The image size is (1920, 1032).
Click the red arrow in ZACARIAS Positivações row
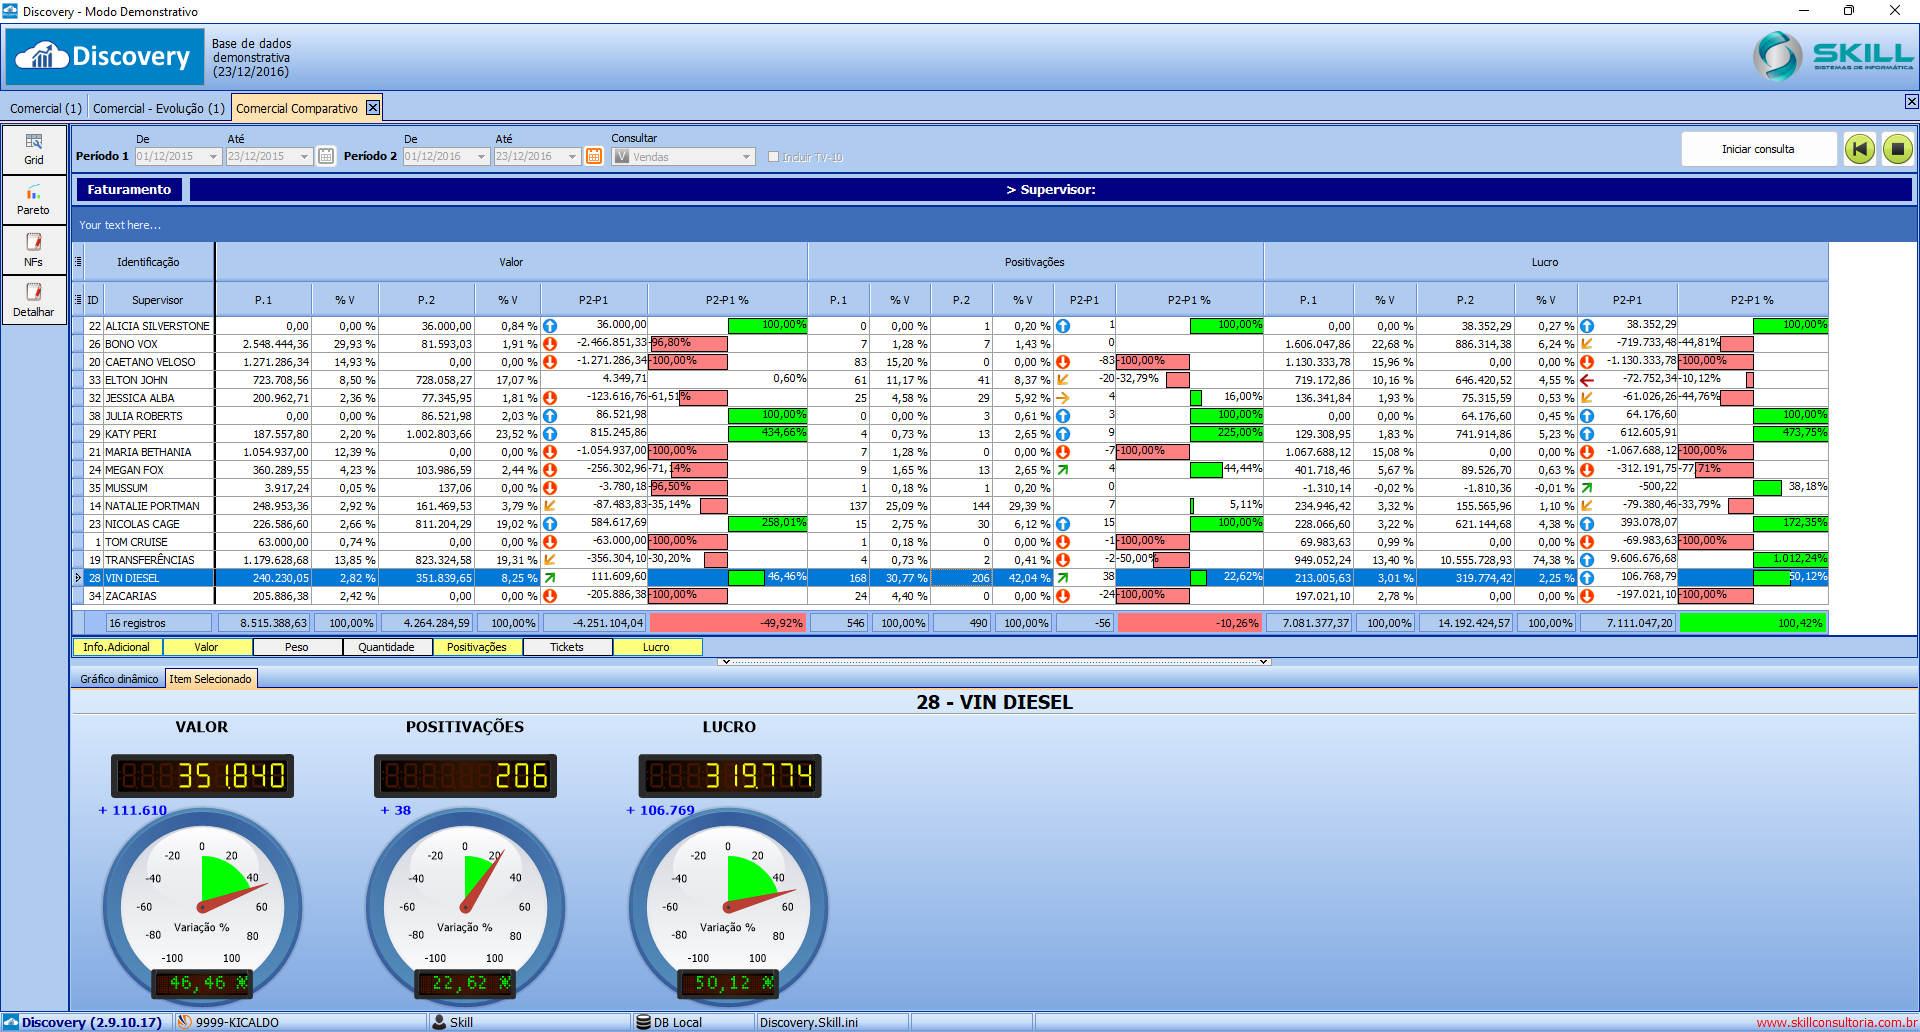click(x=1063, y=596)
